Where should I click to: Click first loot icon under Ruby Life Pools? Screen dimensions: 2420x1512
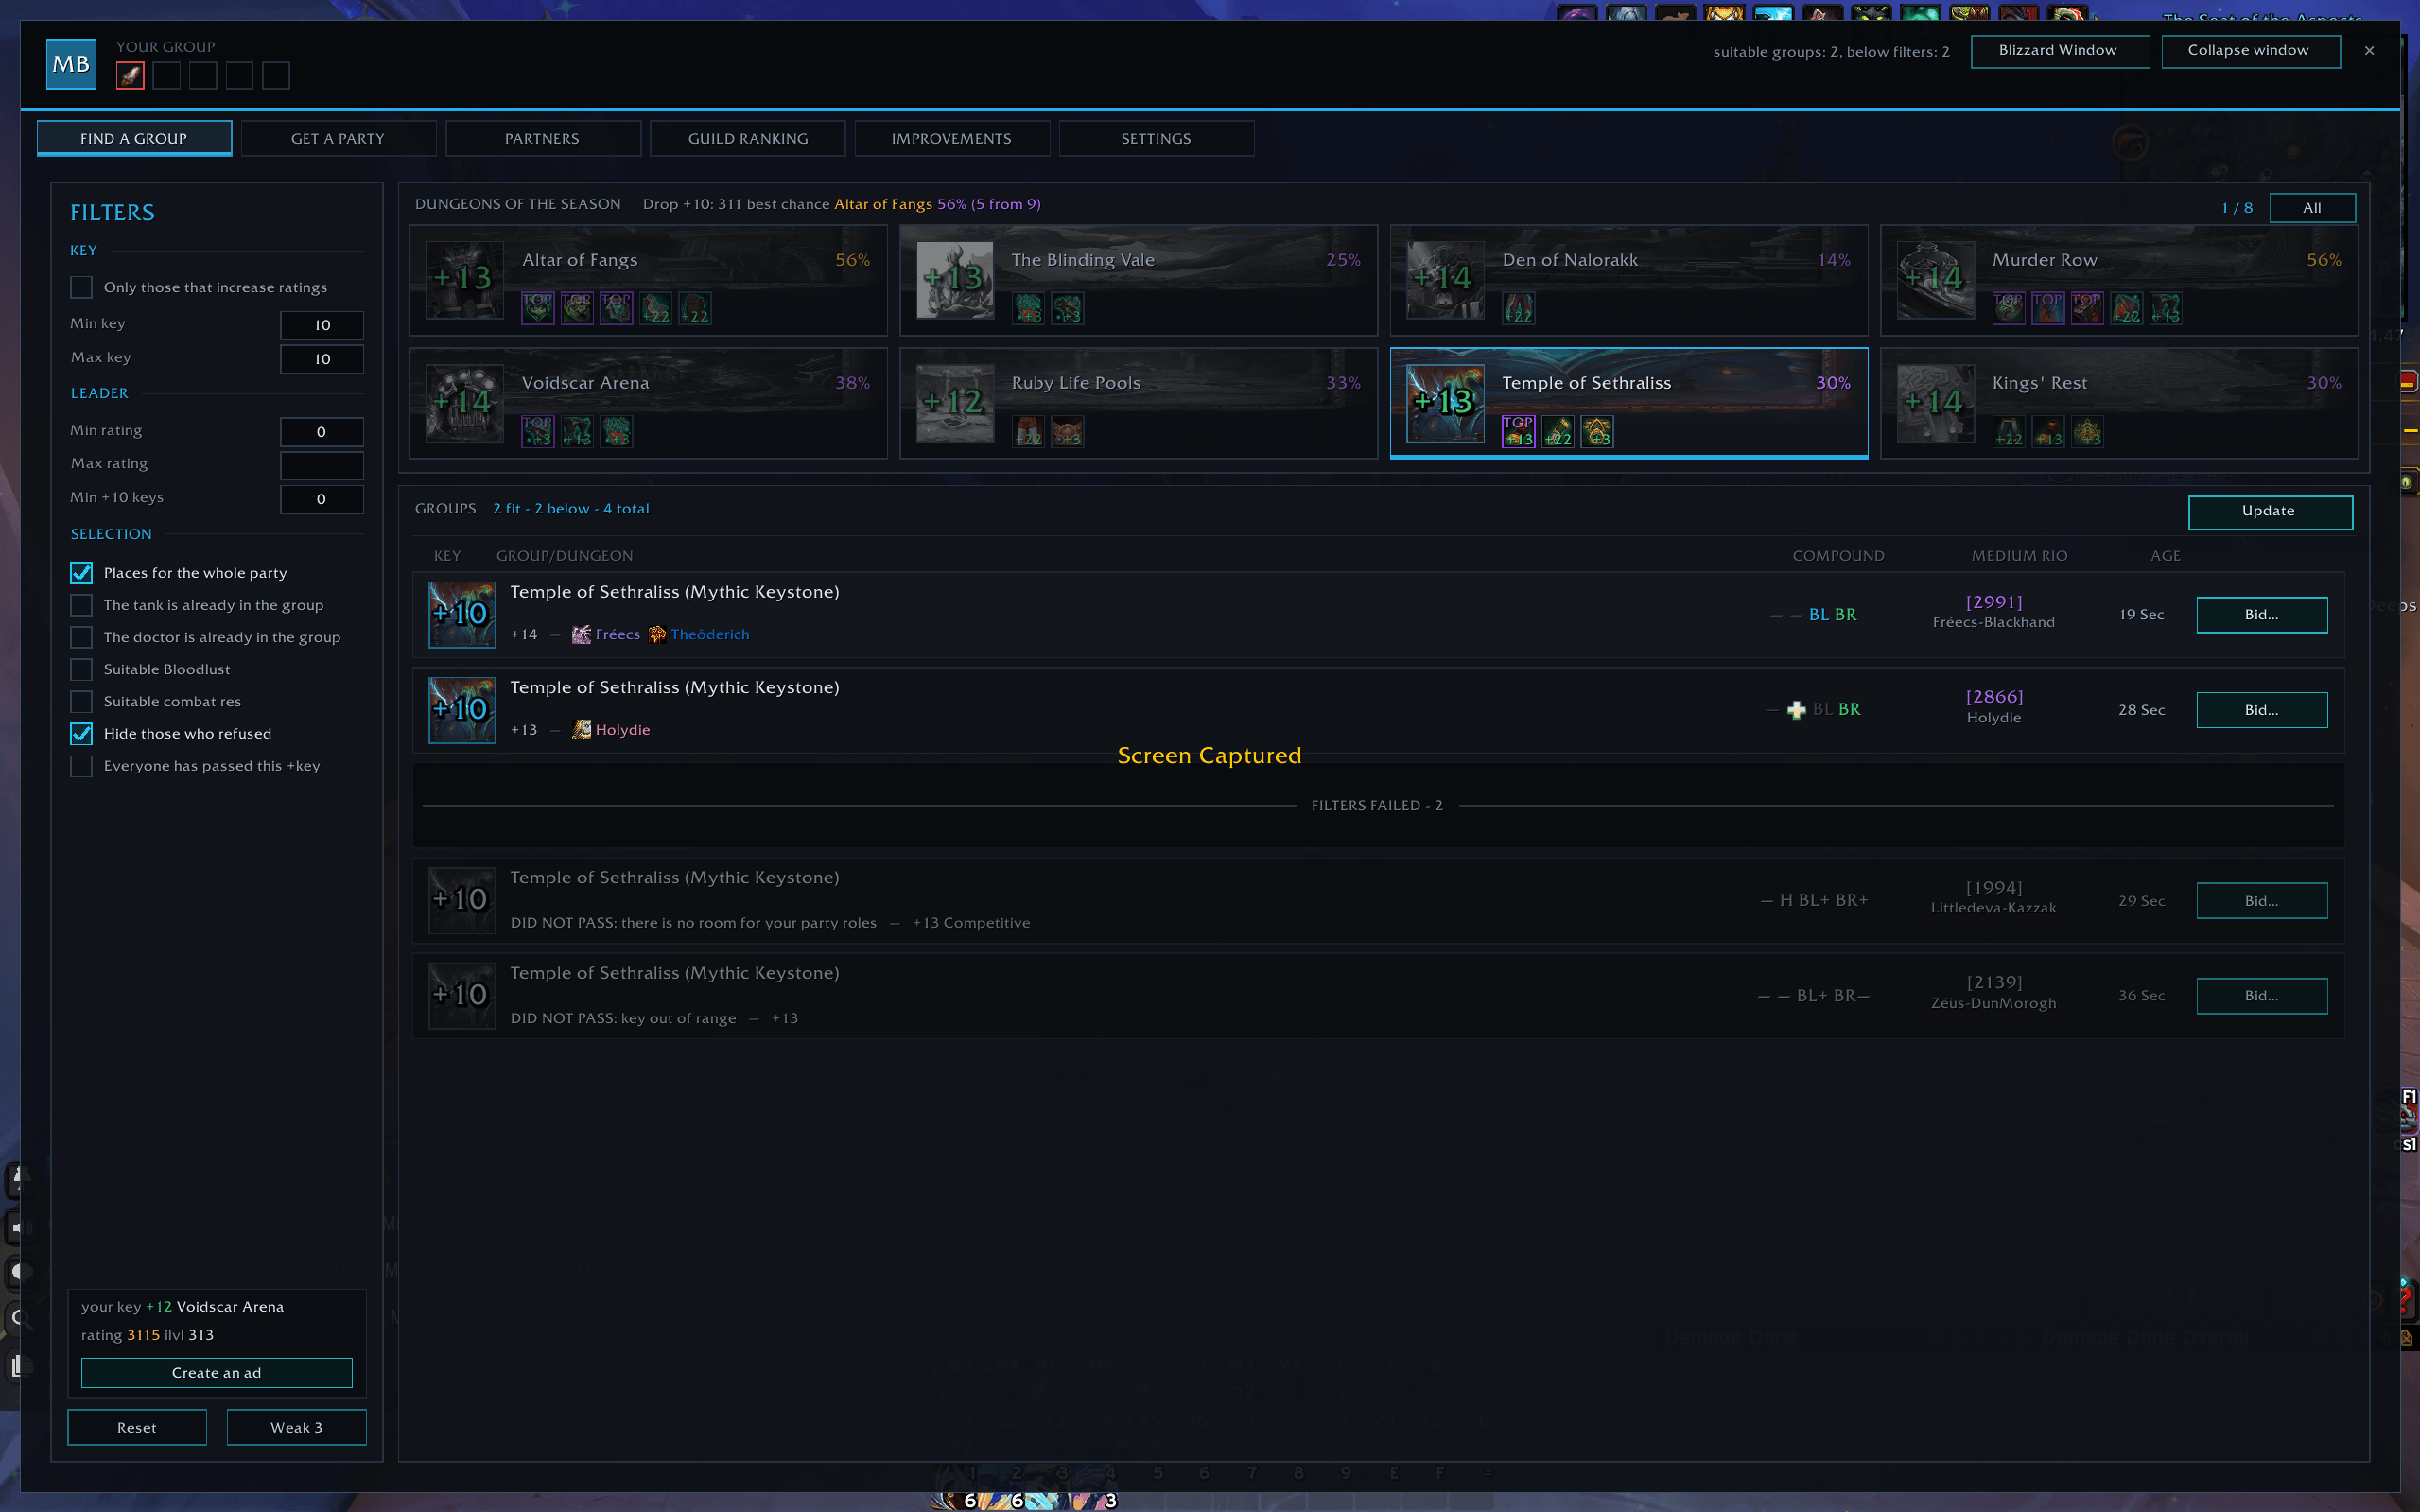(1028, 432)
